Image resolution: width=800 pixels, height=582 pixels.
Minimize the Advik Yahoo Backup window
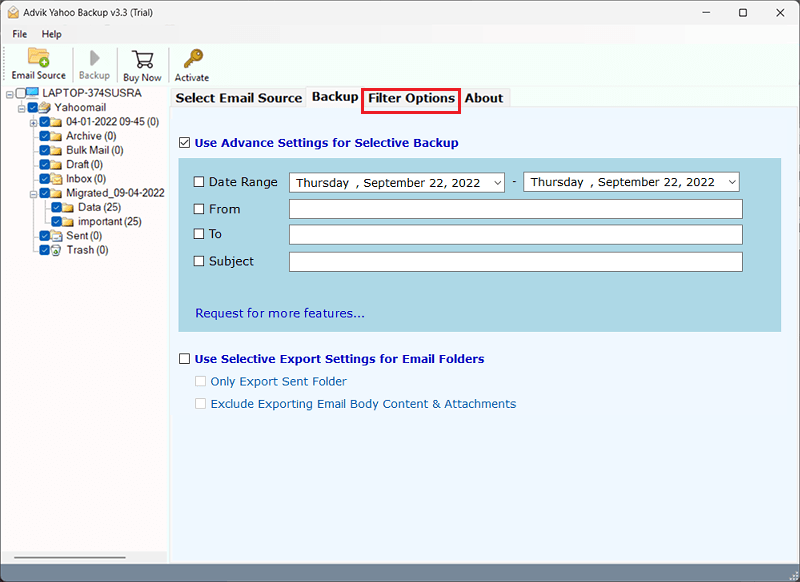[706, 13]
